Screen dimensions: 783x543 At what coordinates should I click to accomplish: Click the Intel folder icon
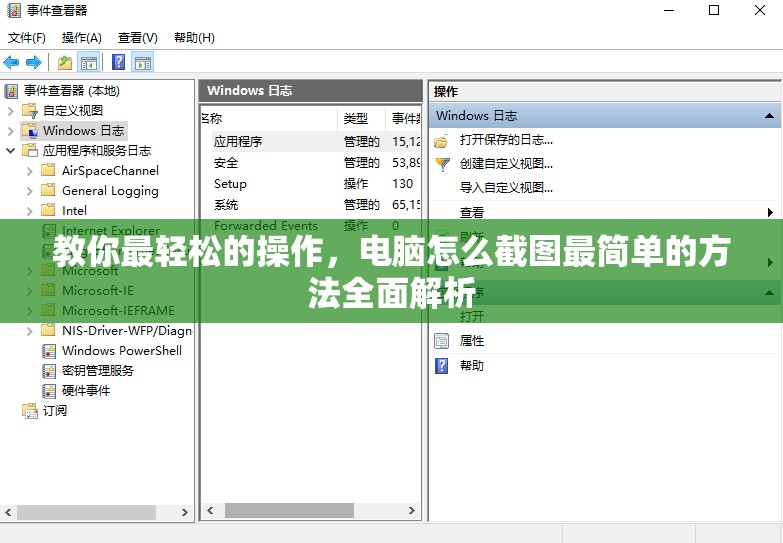pyautogui.click(x=48, y=210)
